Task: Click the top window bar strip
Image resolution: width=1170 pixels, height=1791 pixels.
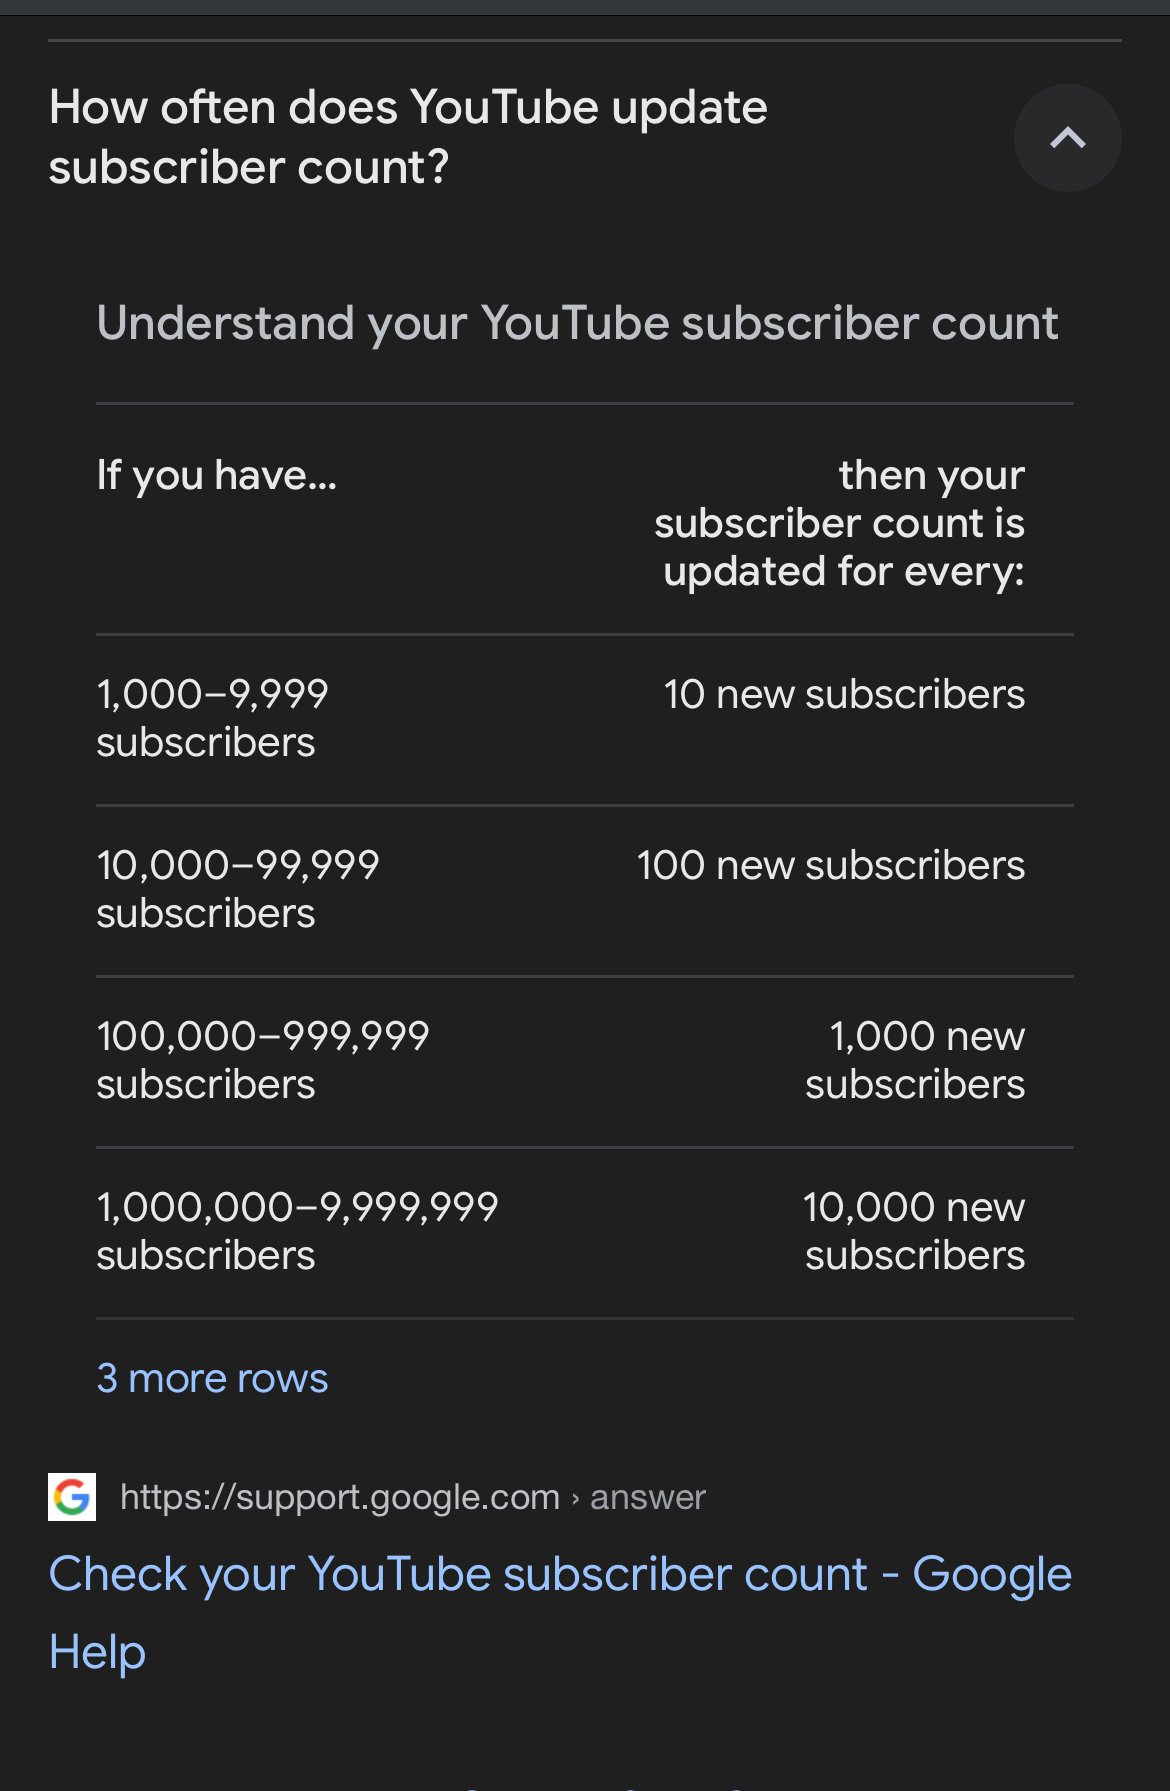Action: pos(585,7)
